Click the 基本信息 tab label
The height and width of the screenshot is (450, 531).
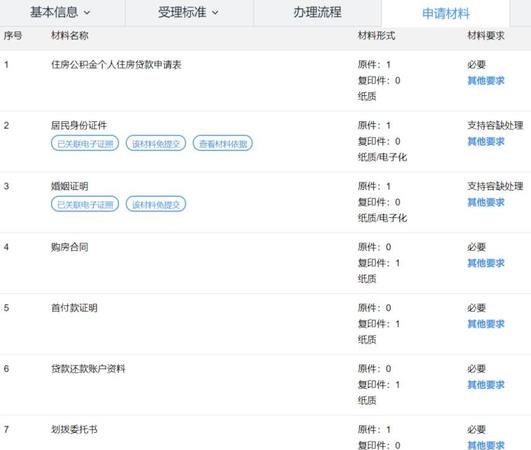54,13
